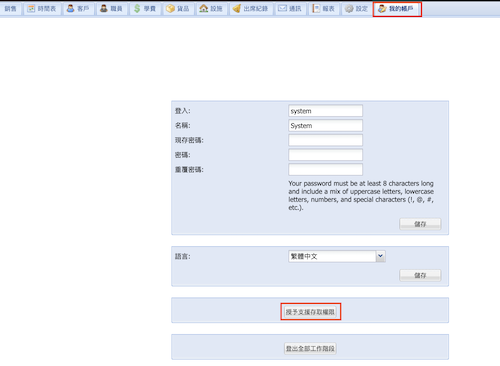This screenshot has height=366, width=500.
Task: Click the 登出全部工作階段 logout all sessions button
Action: (x=310, y=348)
